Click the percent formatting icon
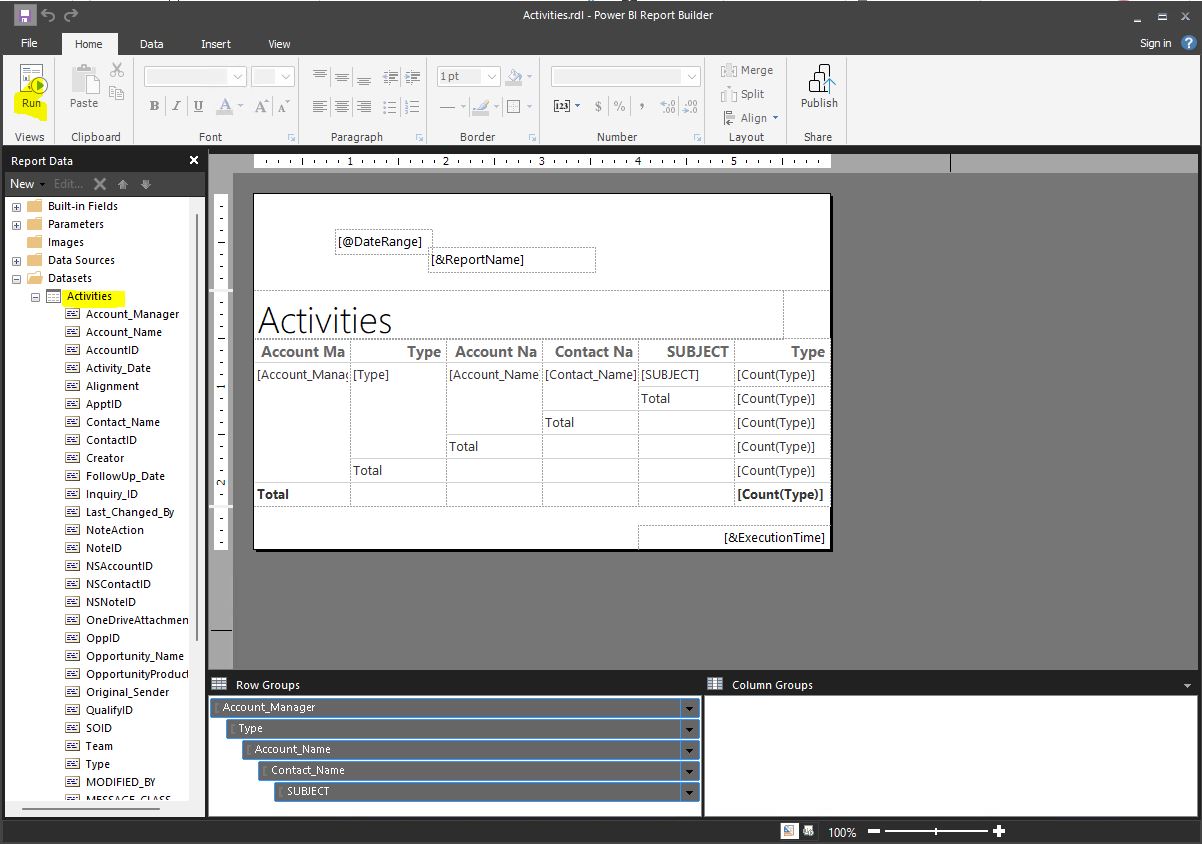The width and height of the screenshot is (1202, 844). pyautogui.click(x=620, y=103)
